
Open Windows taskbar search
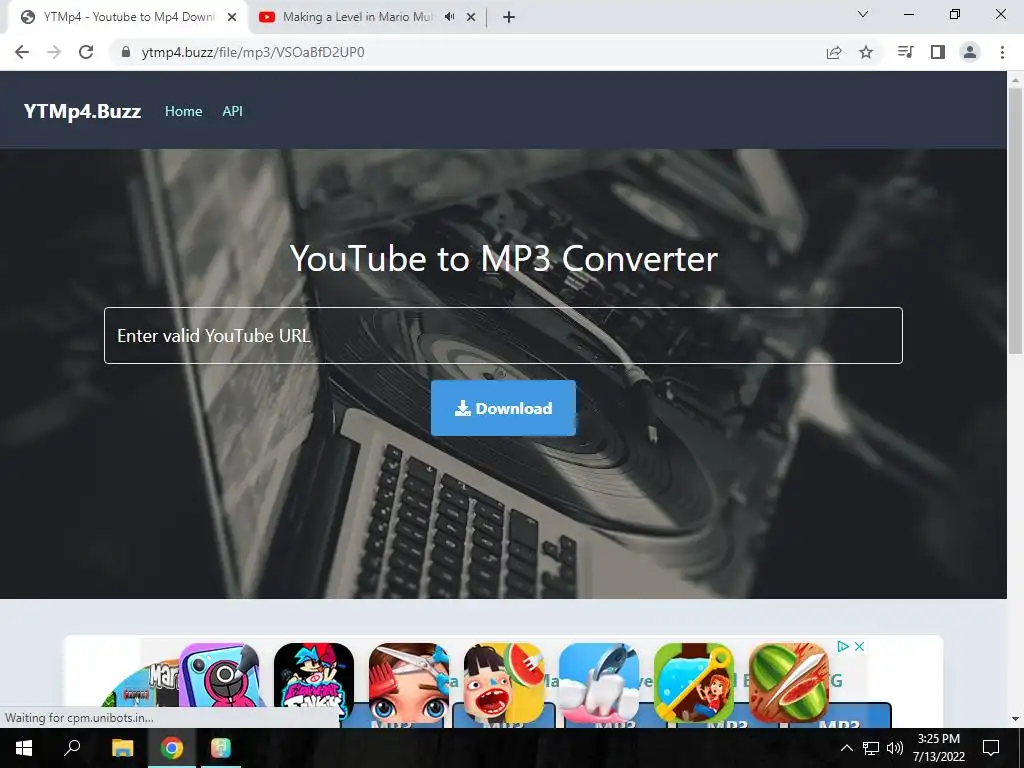[72, 748]
